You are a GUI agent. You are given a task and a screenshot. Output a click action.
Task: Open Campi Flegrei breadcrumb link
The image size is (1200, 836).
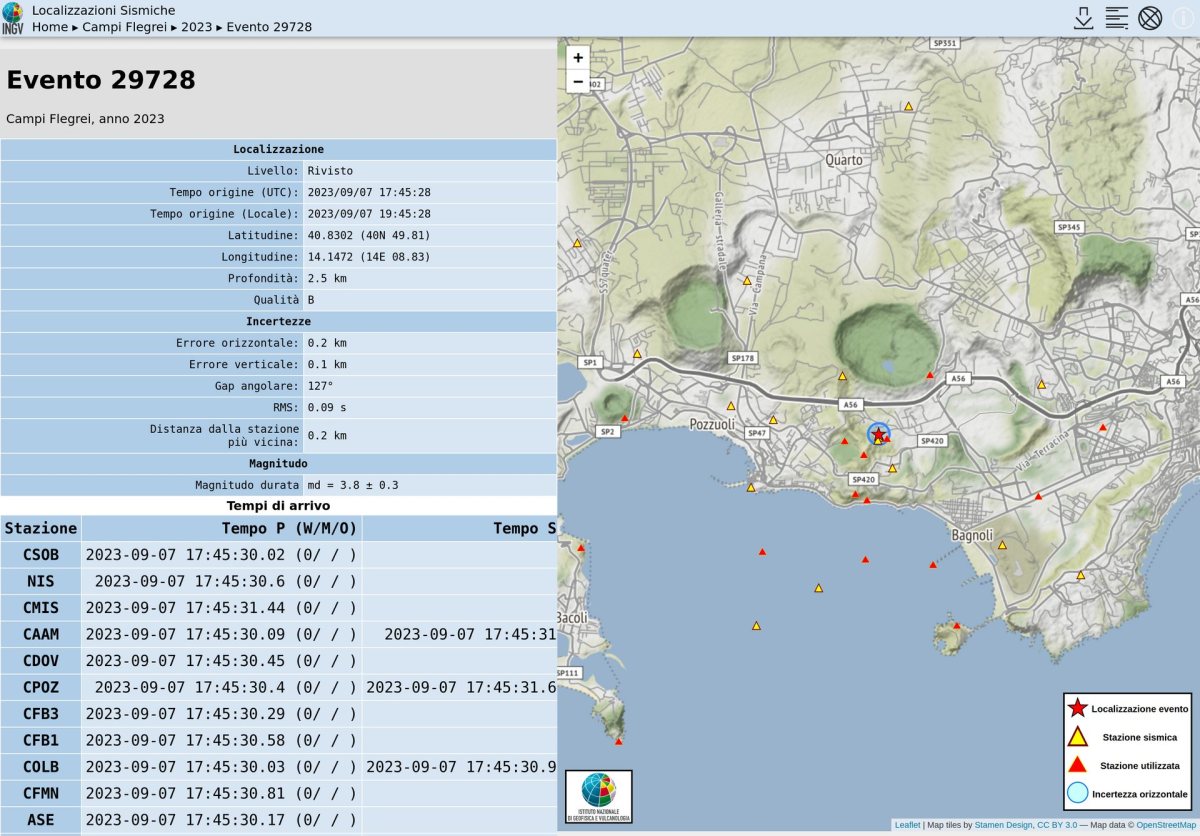pos(125,27)
